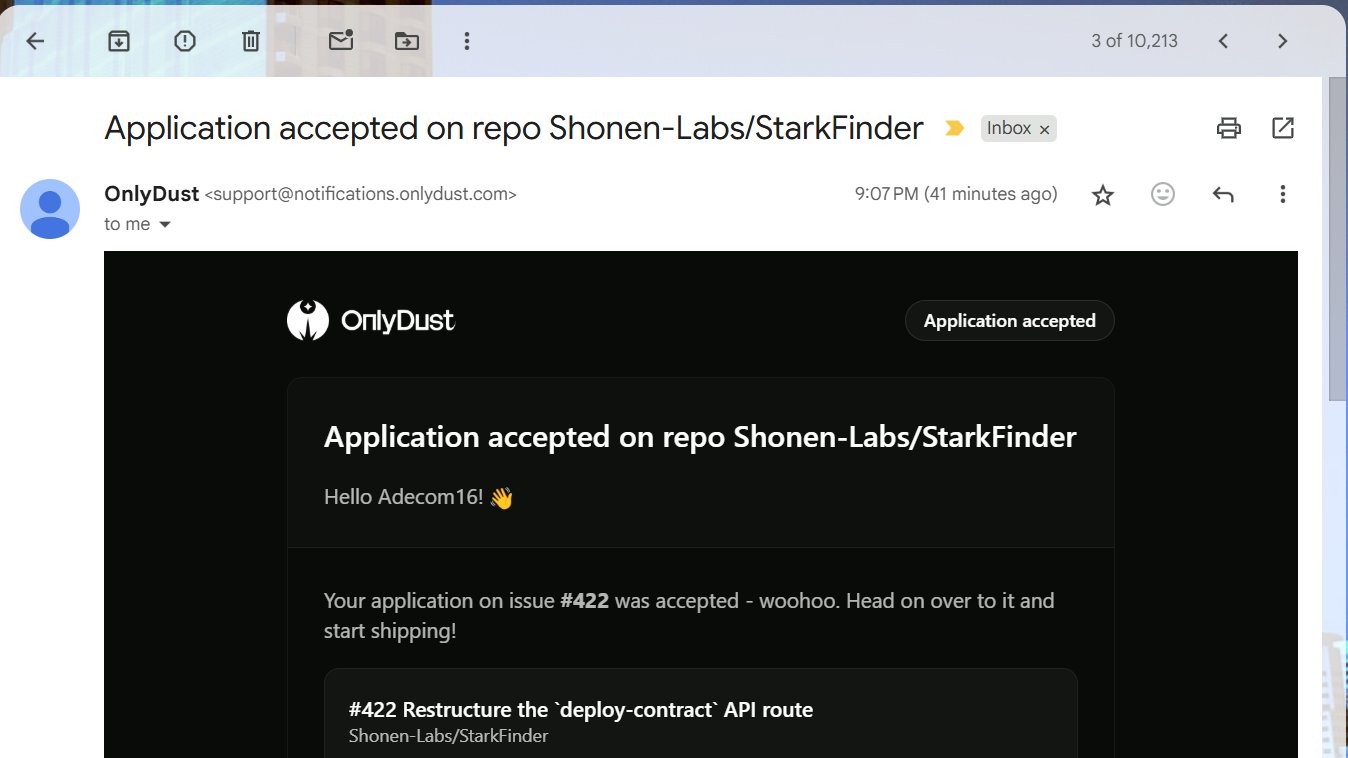Expand the 'to me' recipient details
This screenshot has width=1348, height=758.
(x=165, y=225)
